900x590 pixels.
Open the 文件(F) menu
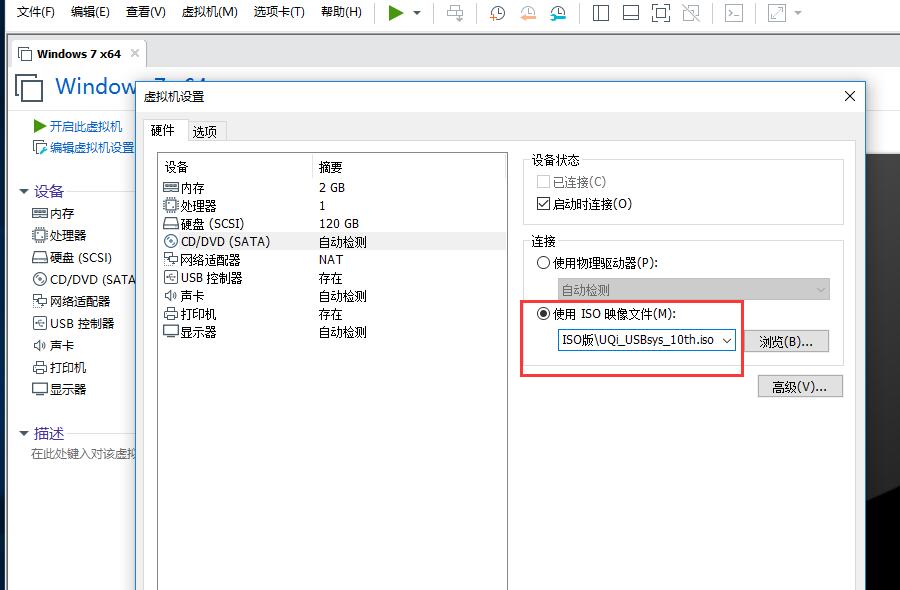click(36, 12)
